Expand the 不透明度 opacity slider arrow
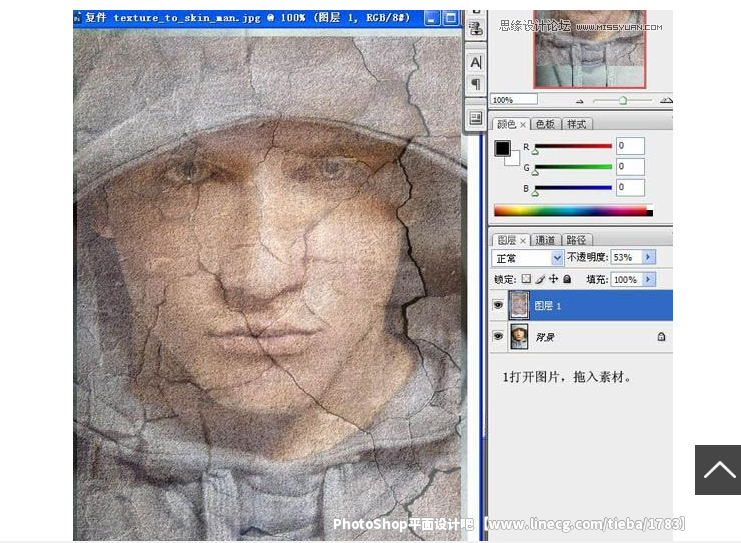 (x=648, y=258)
